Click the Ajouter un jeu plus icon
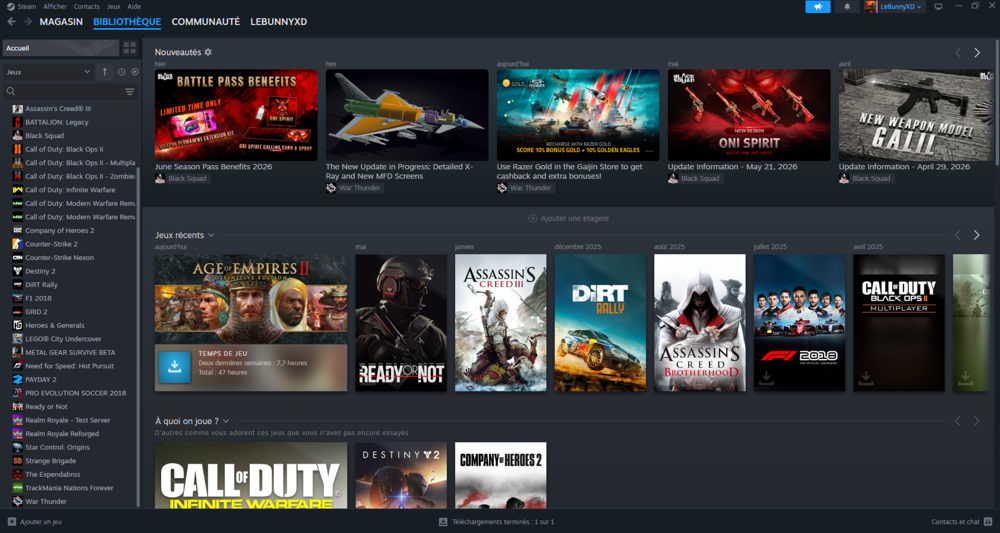 [11, 522]
